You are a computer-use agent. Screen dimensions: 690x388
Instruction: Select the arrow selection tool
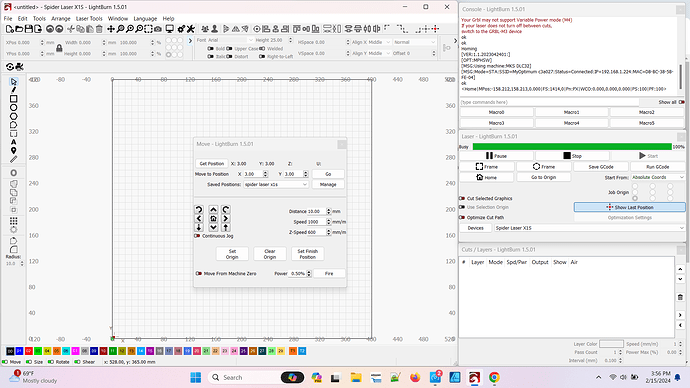pos(14,82)
